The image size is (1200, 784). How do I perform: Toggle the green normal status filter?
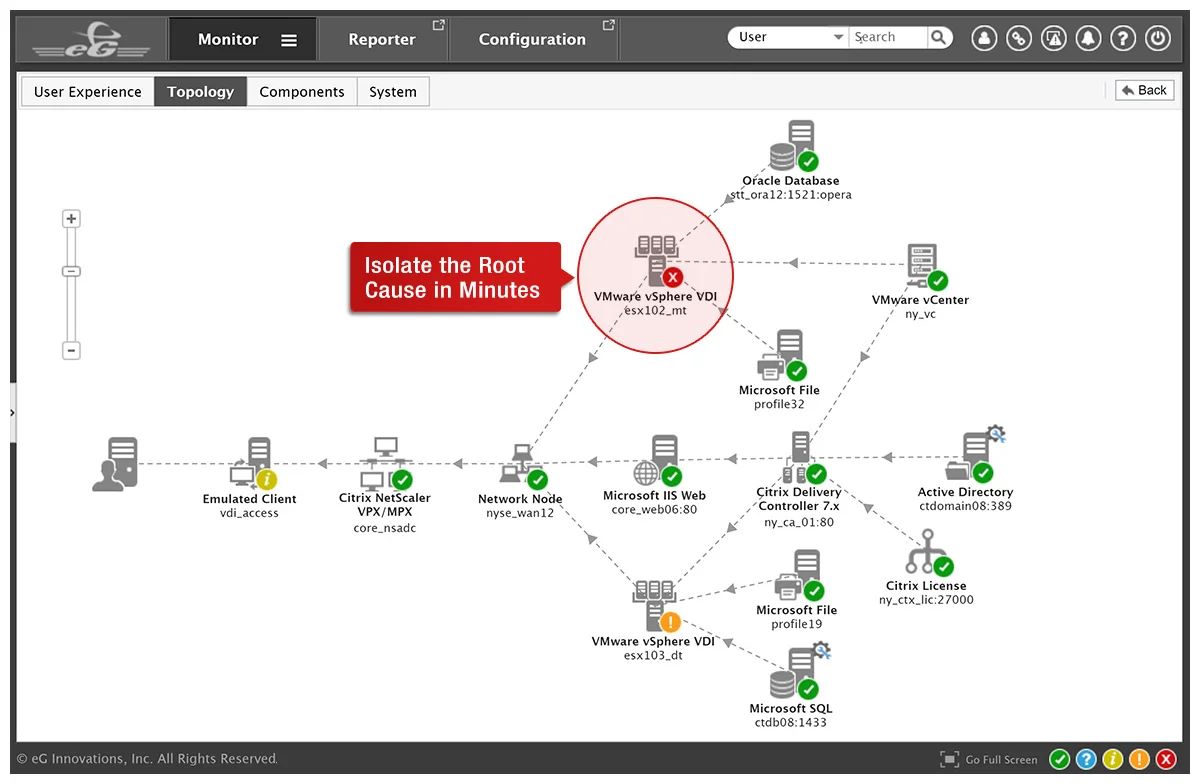click(1059, 760)
